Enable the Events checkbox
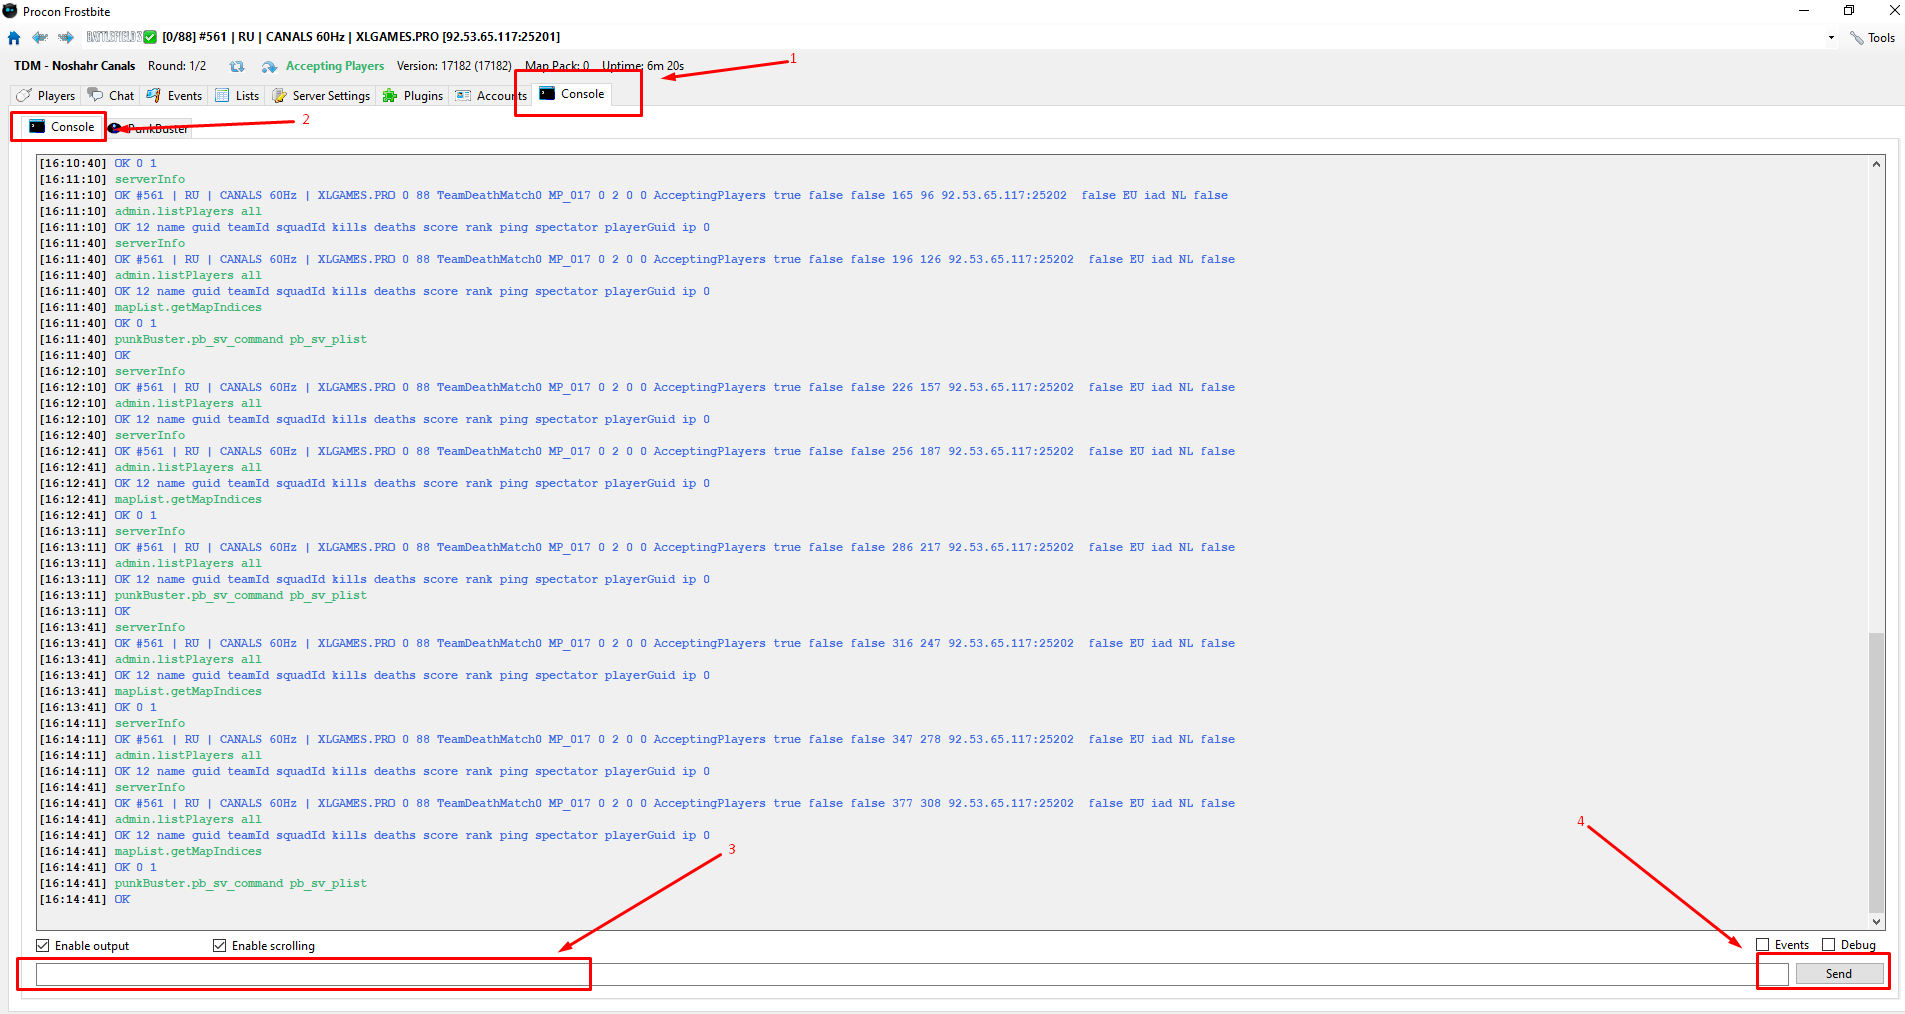1905x1014 pixels. pyautogui.click(x=1763, y=945)
